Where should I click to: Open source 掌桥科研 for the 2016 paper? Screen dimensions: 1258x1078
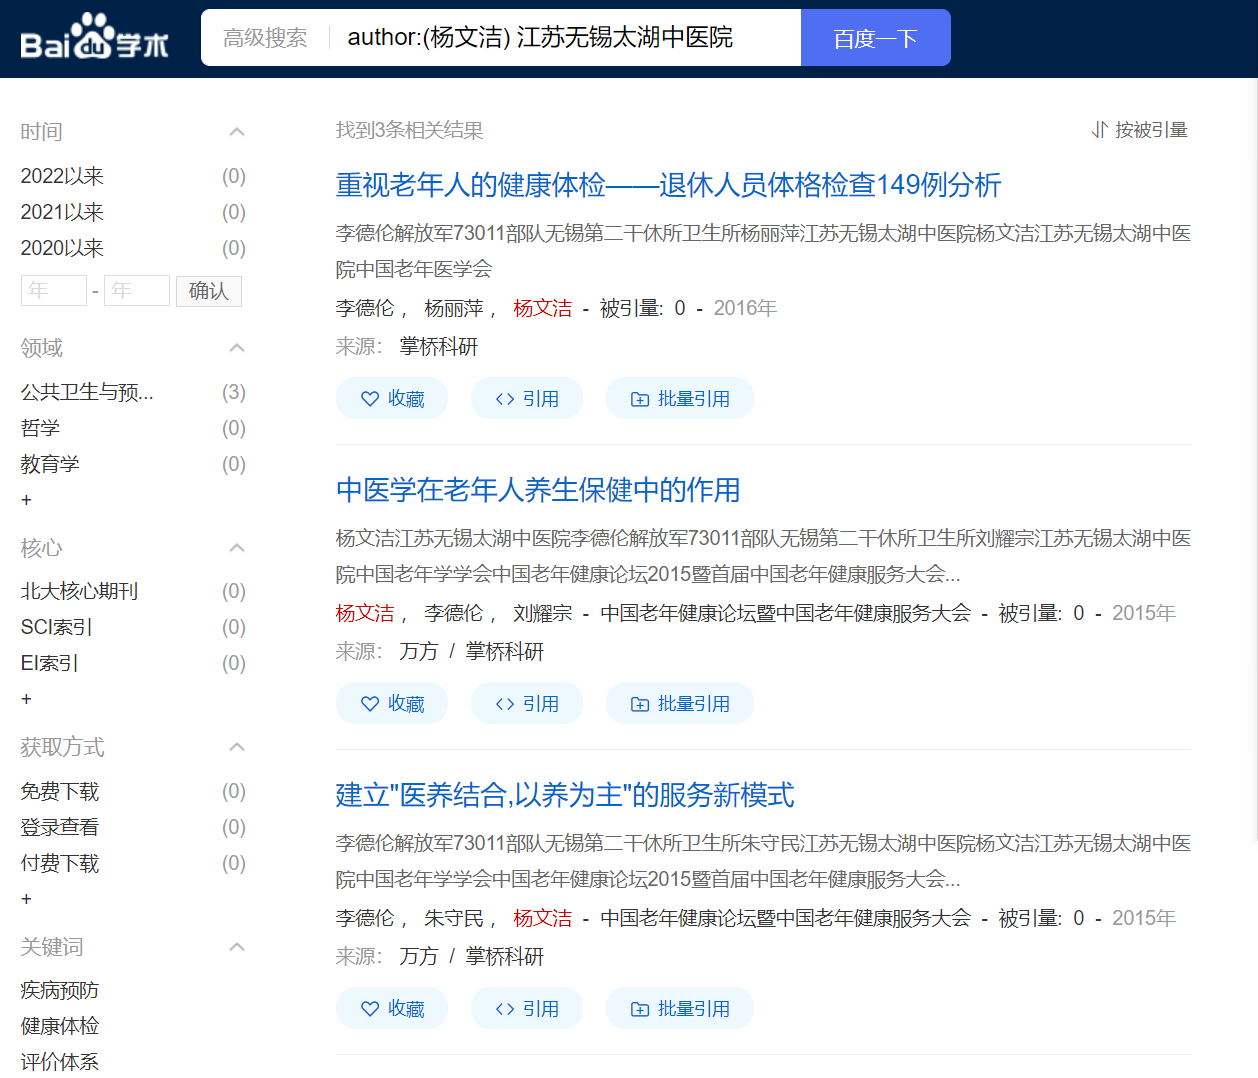click(x=439, y=346)
